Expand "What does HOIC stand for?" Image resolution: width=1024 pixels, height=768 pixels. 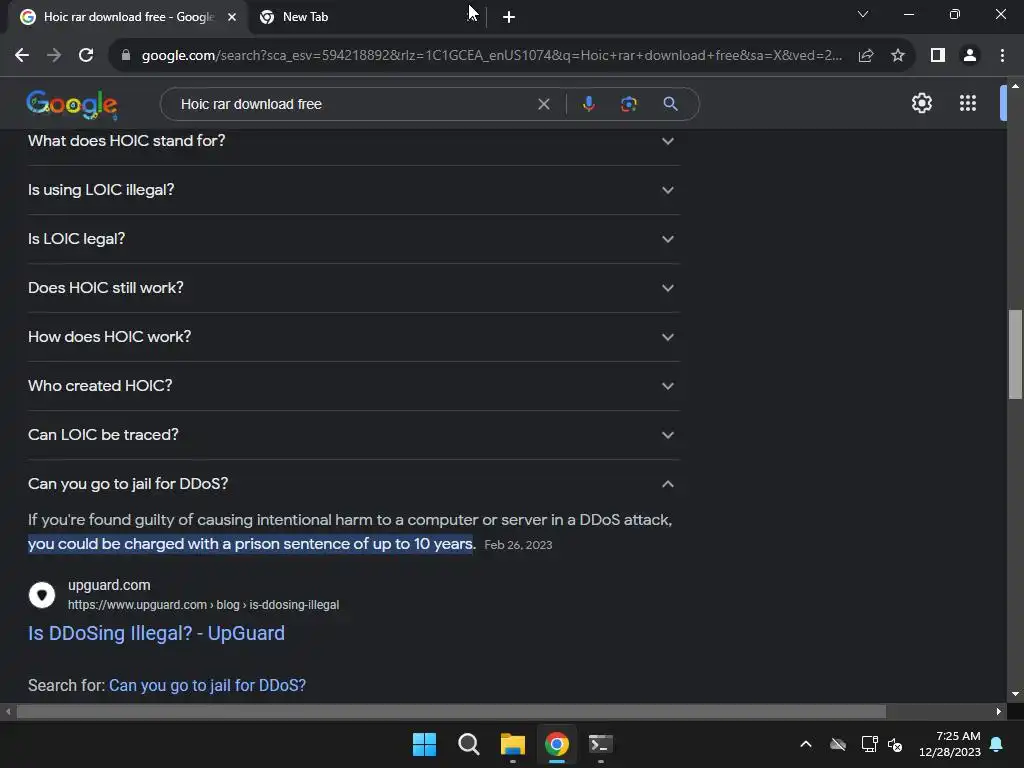[x=353, y=141]
